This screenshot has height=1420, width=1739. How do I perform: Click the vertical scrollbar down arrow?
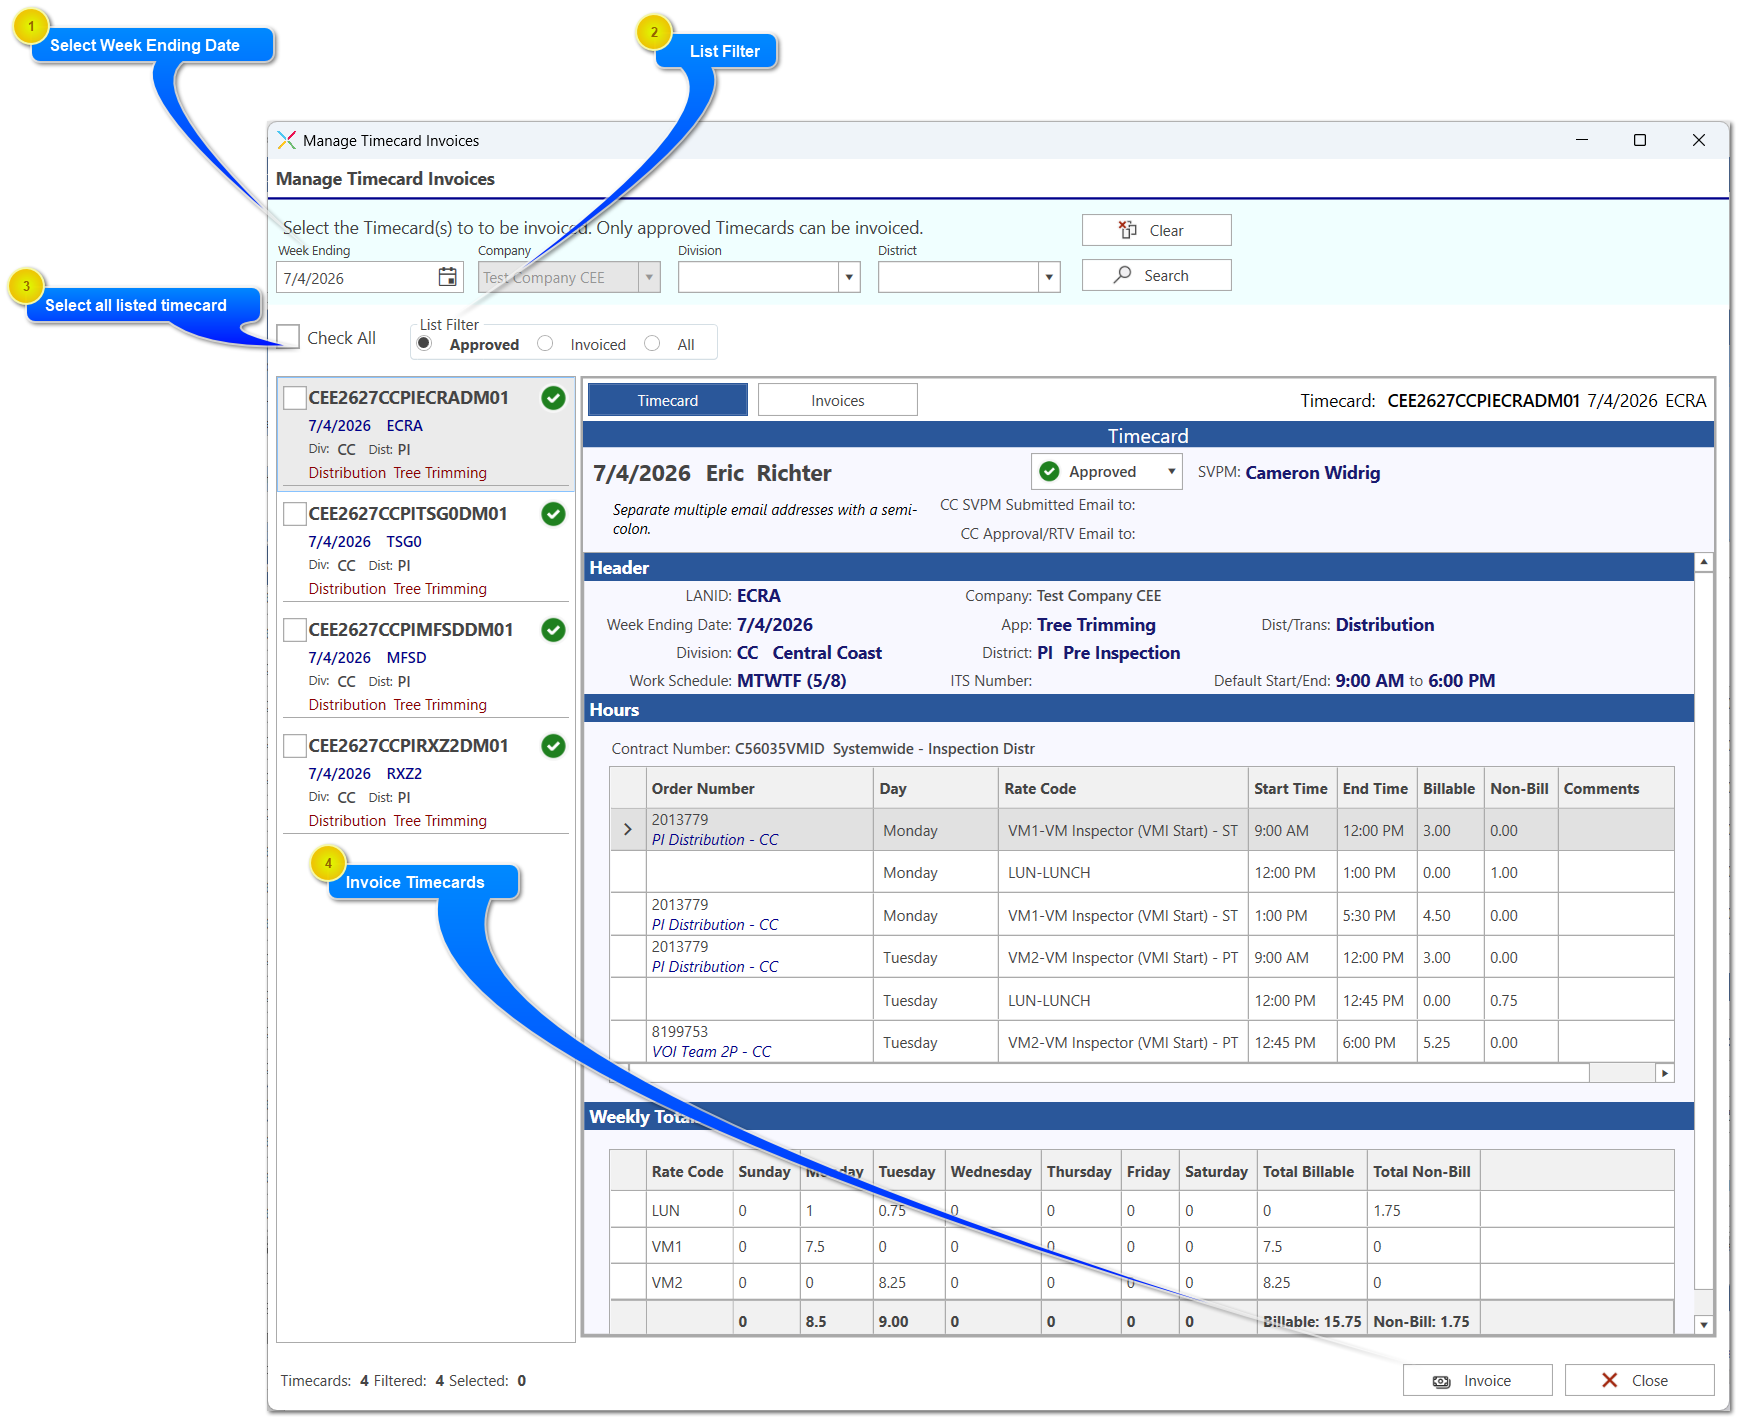tap(1704, 1324)
